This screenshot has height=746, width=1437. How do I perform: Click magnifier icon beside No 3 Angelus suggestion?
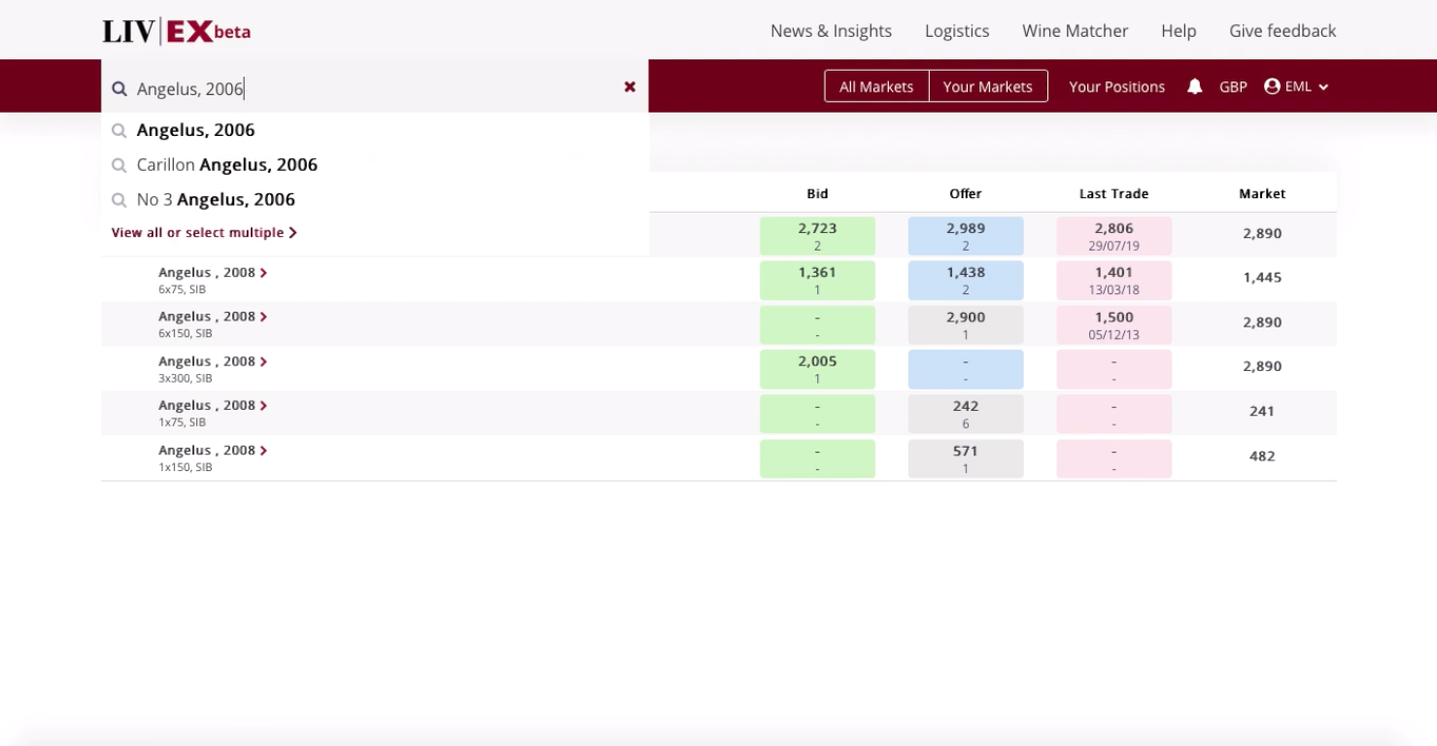point(119,200)
